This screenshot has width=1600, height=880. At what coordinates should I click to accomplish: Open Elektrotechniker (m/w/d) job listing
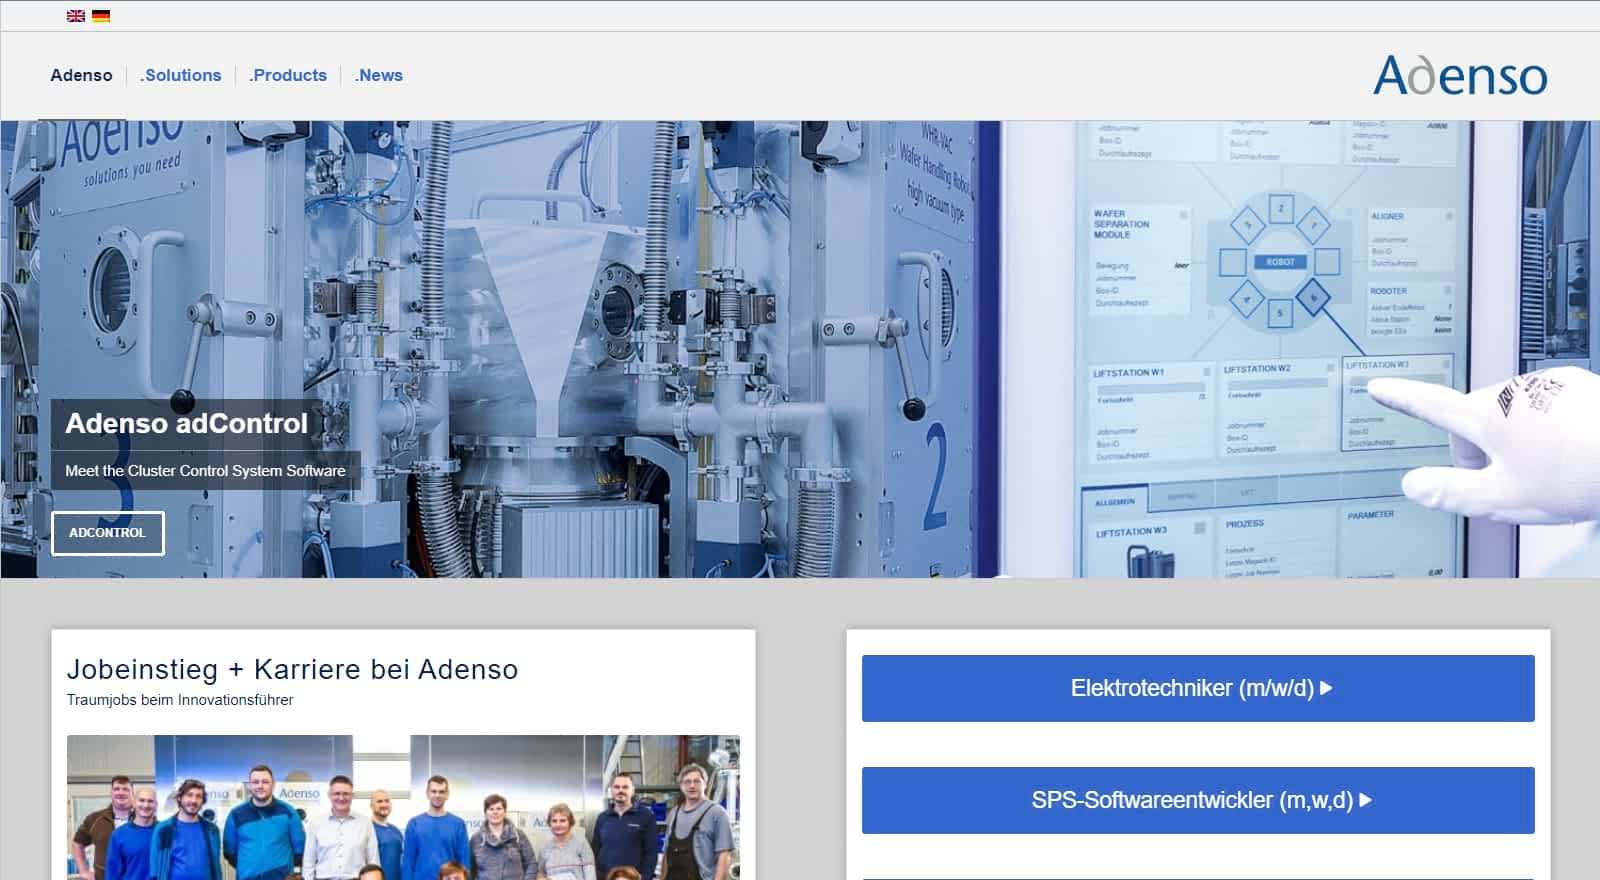coord(1198,688)
